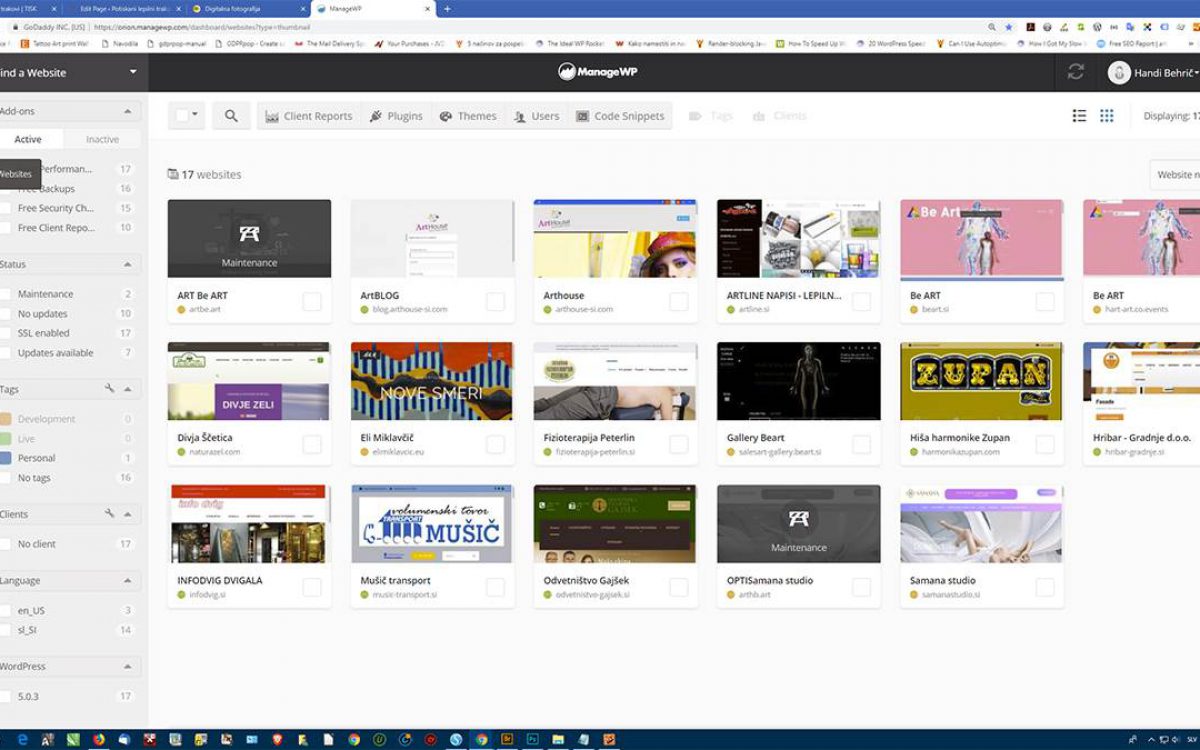Switch to the Inactive add-ons tab
Screen dimensions: 1200x750
click(x=102, y=139)
